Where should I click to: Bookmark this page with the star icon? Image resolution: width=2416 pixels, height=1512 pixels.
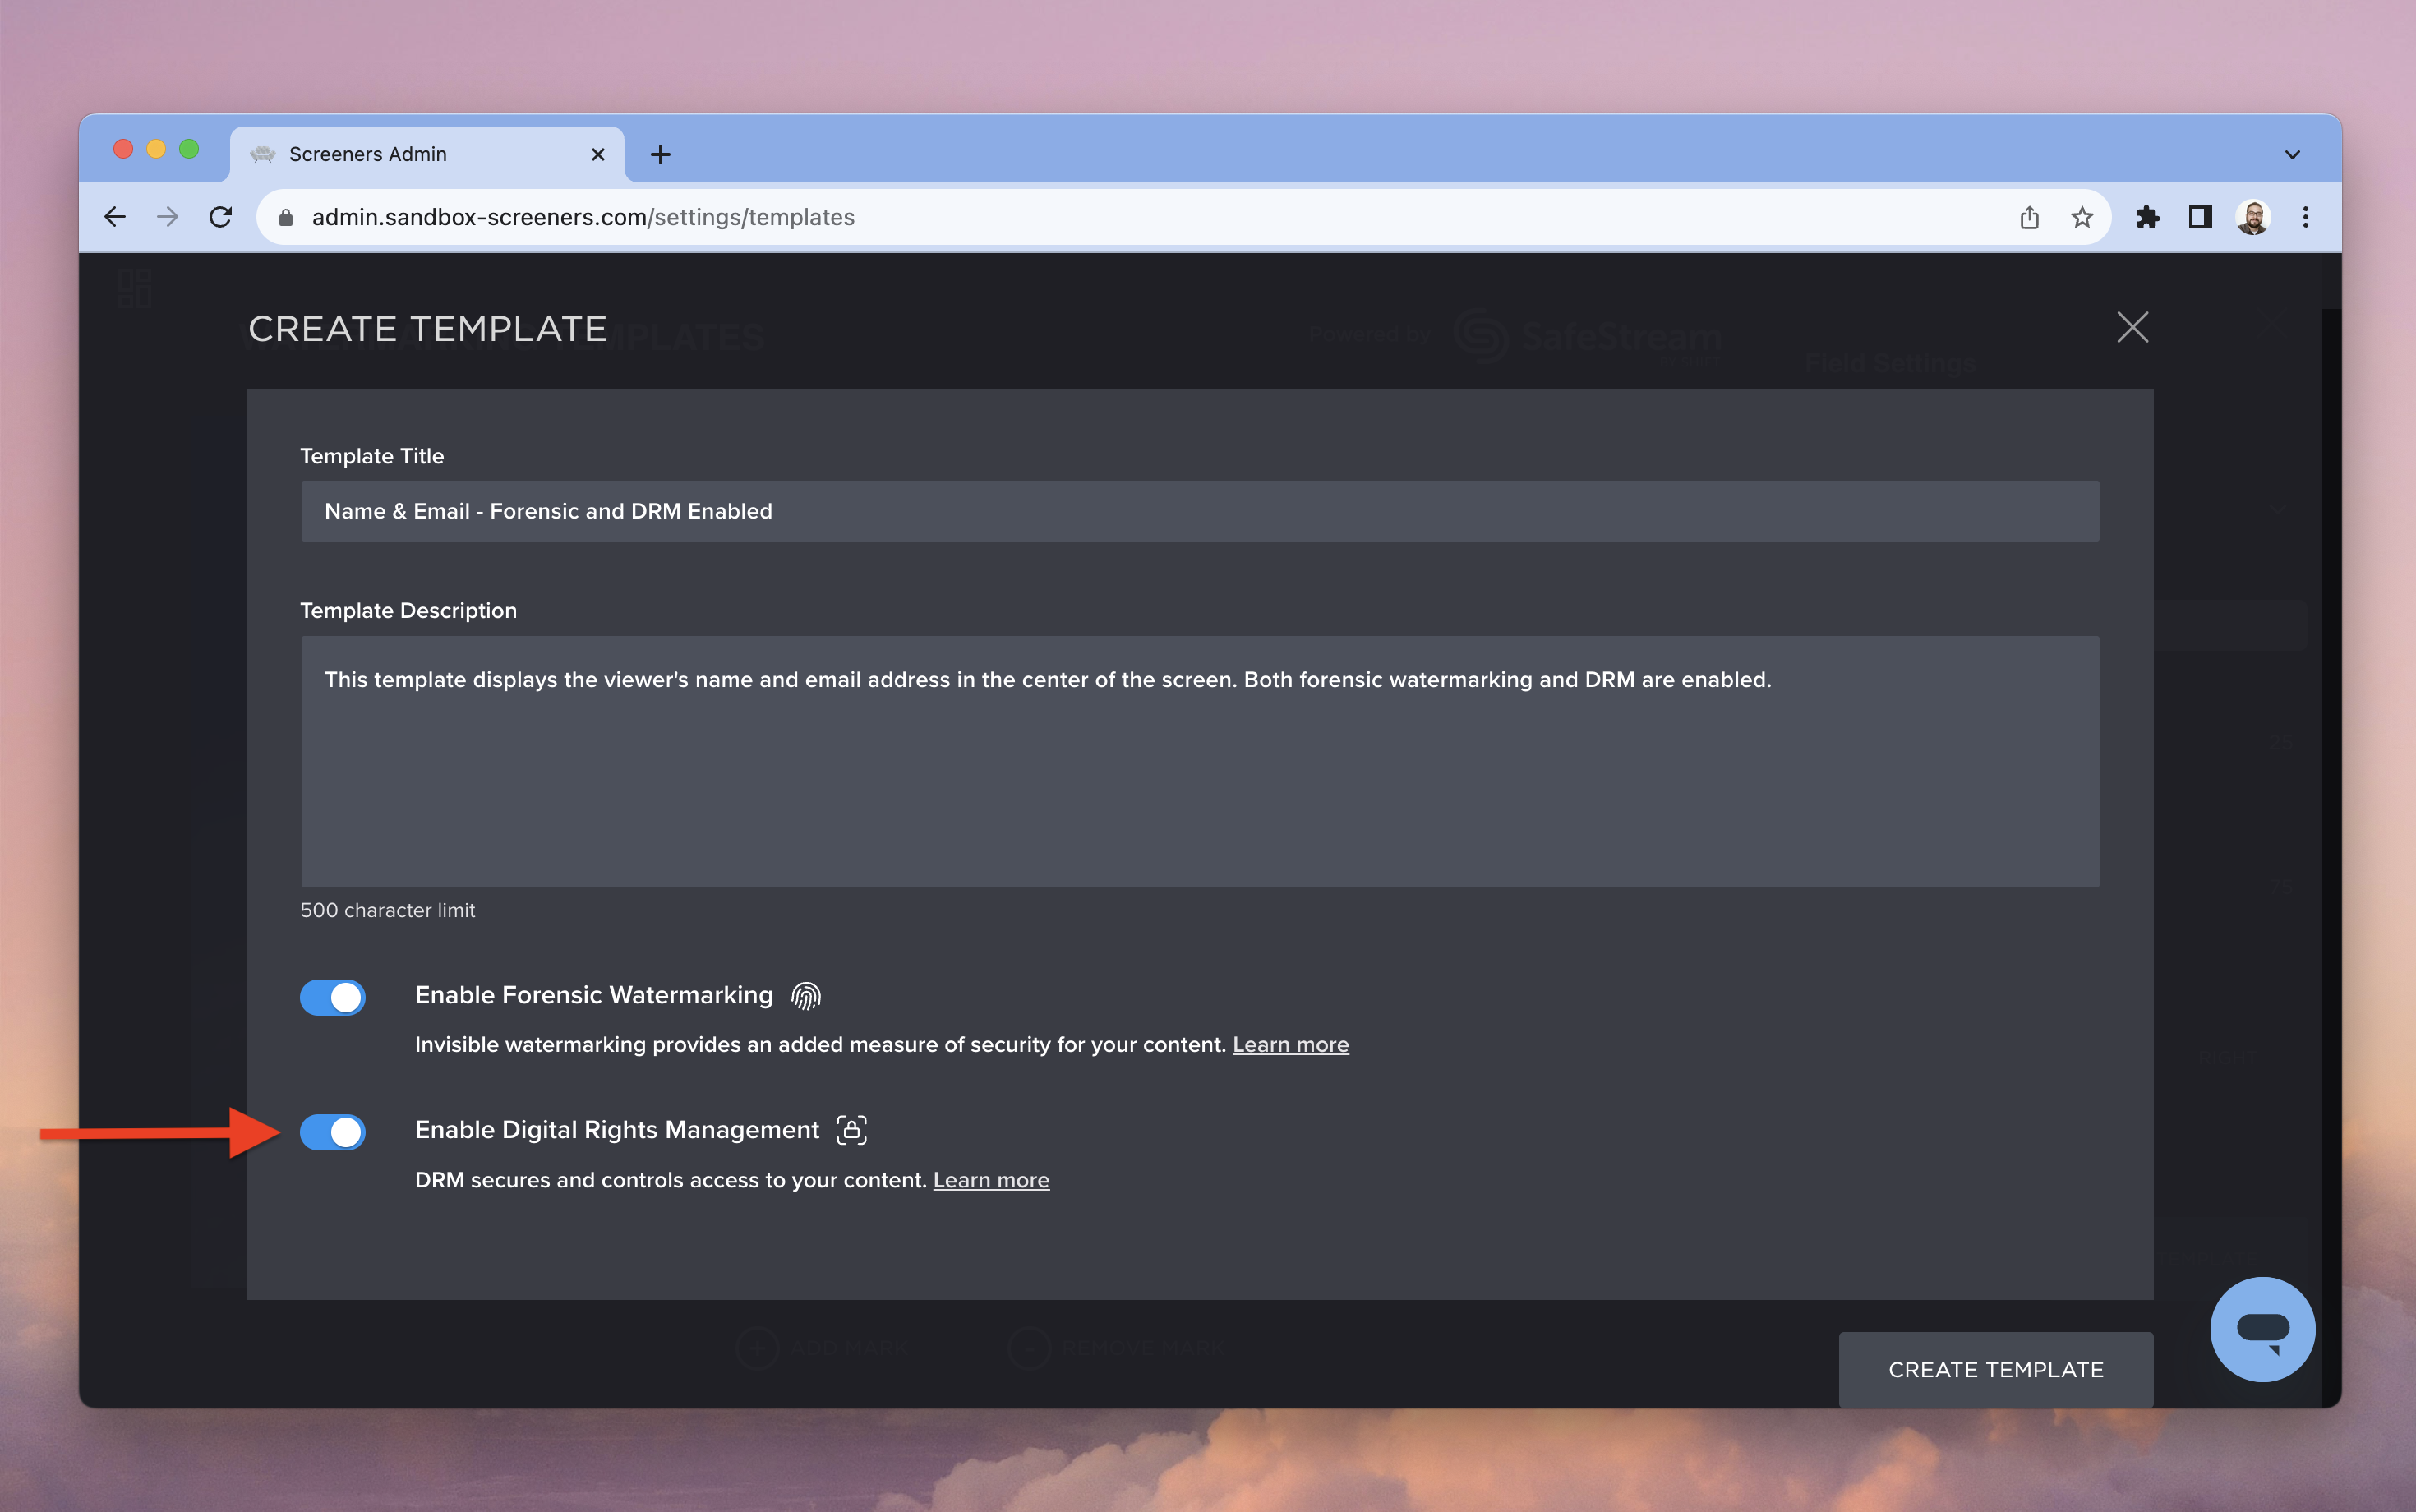coord(2082,217)
